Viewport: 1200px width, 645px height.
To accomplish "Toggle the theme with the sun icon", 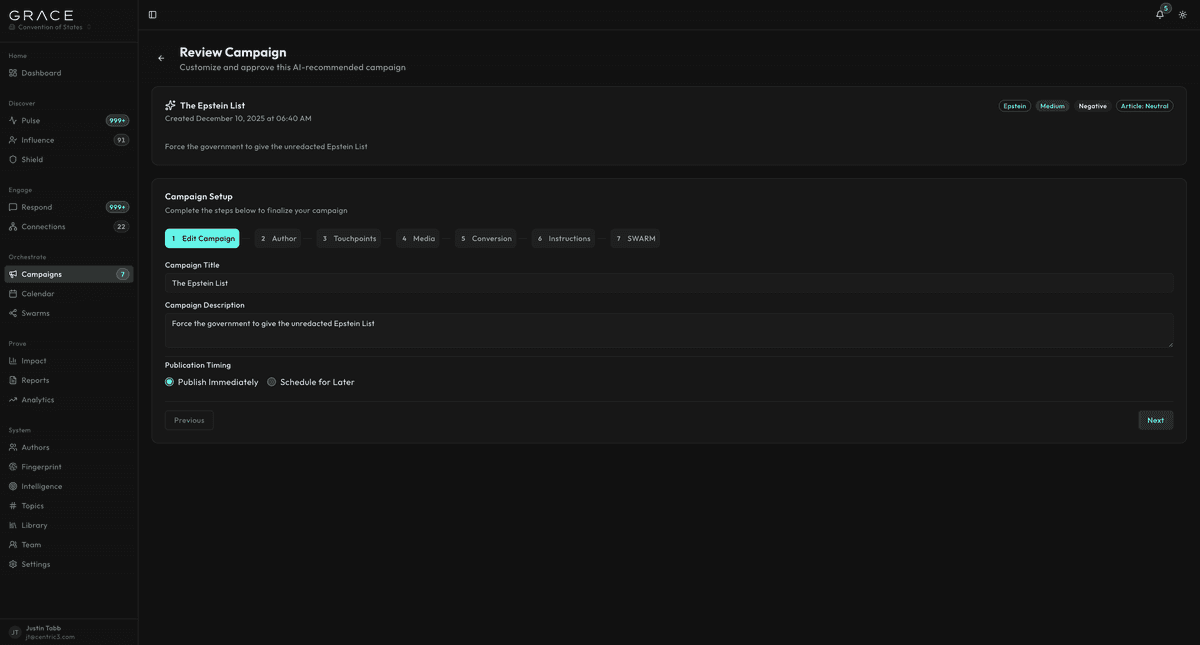I will point(1181,15).
